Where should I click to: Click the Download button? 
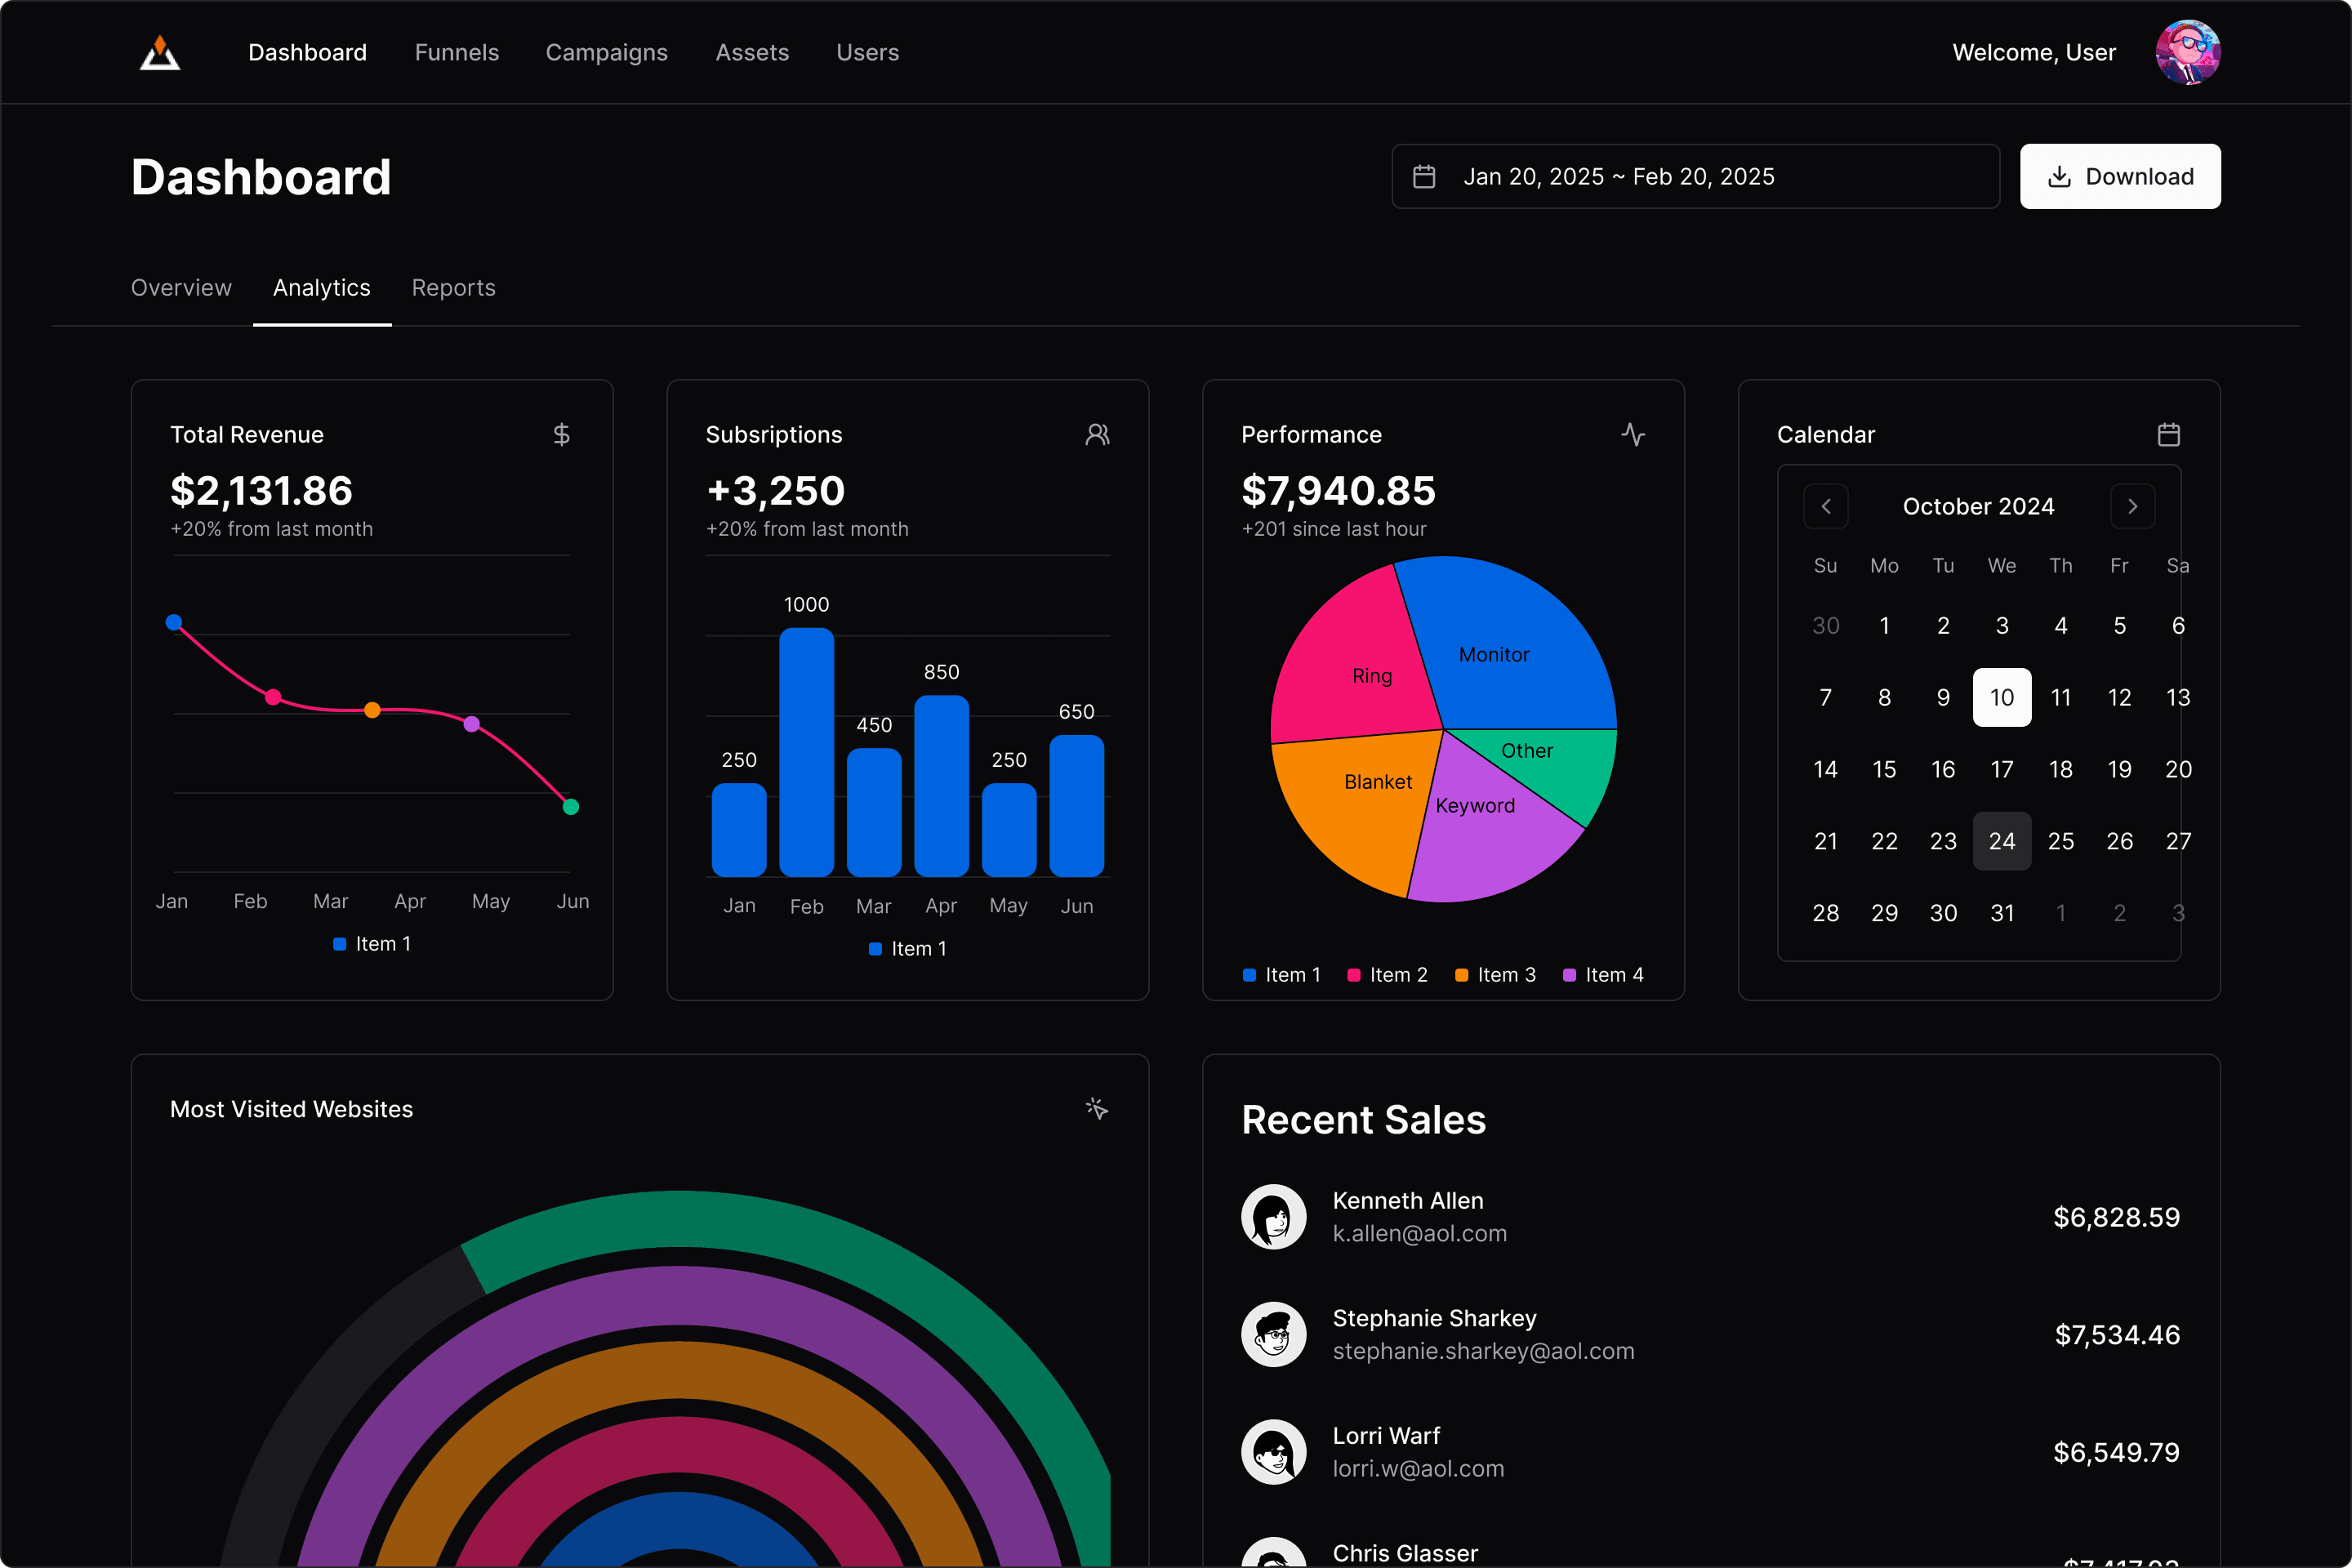(x=2120, y=176)
